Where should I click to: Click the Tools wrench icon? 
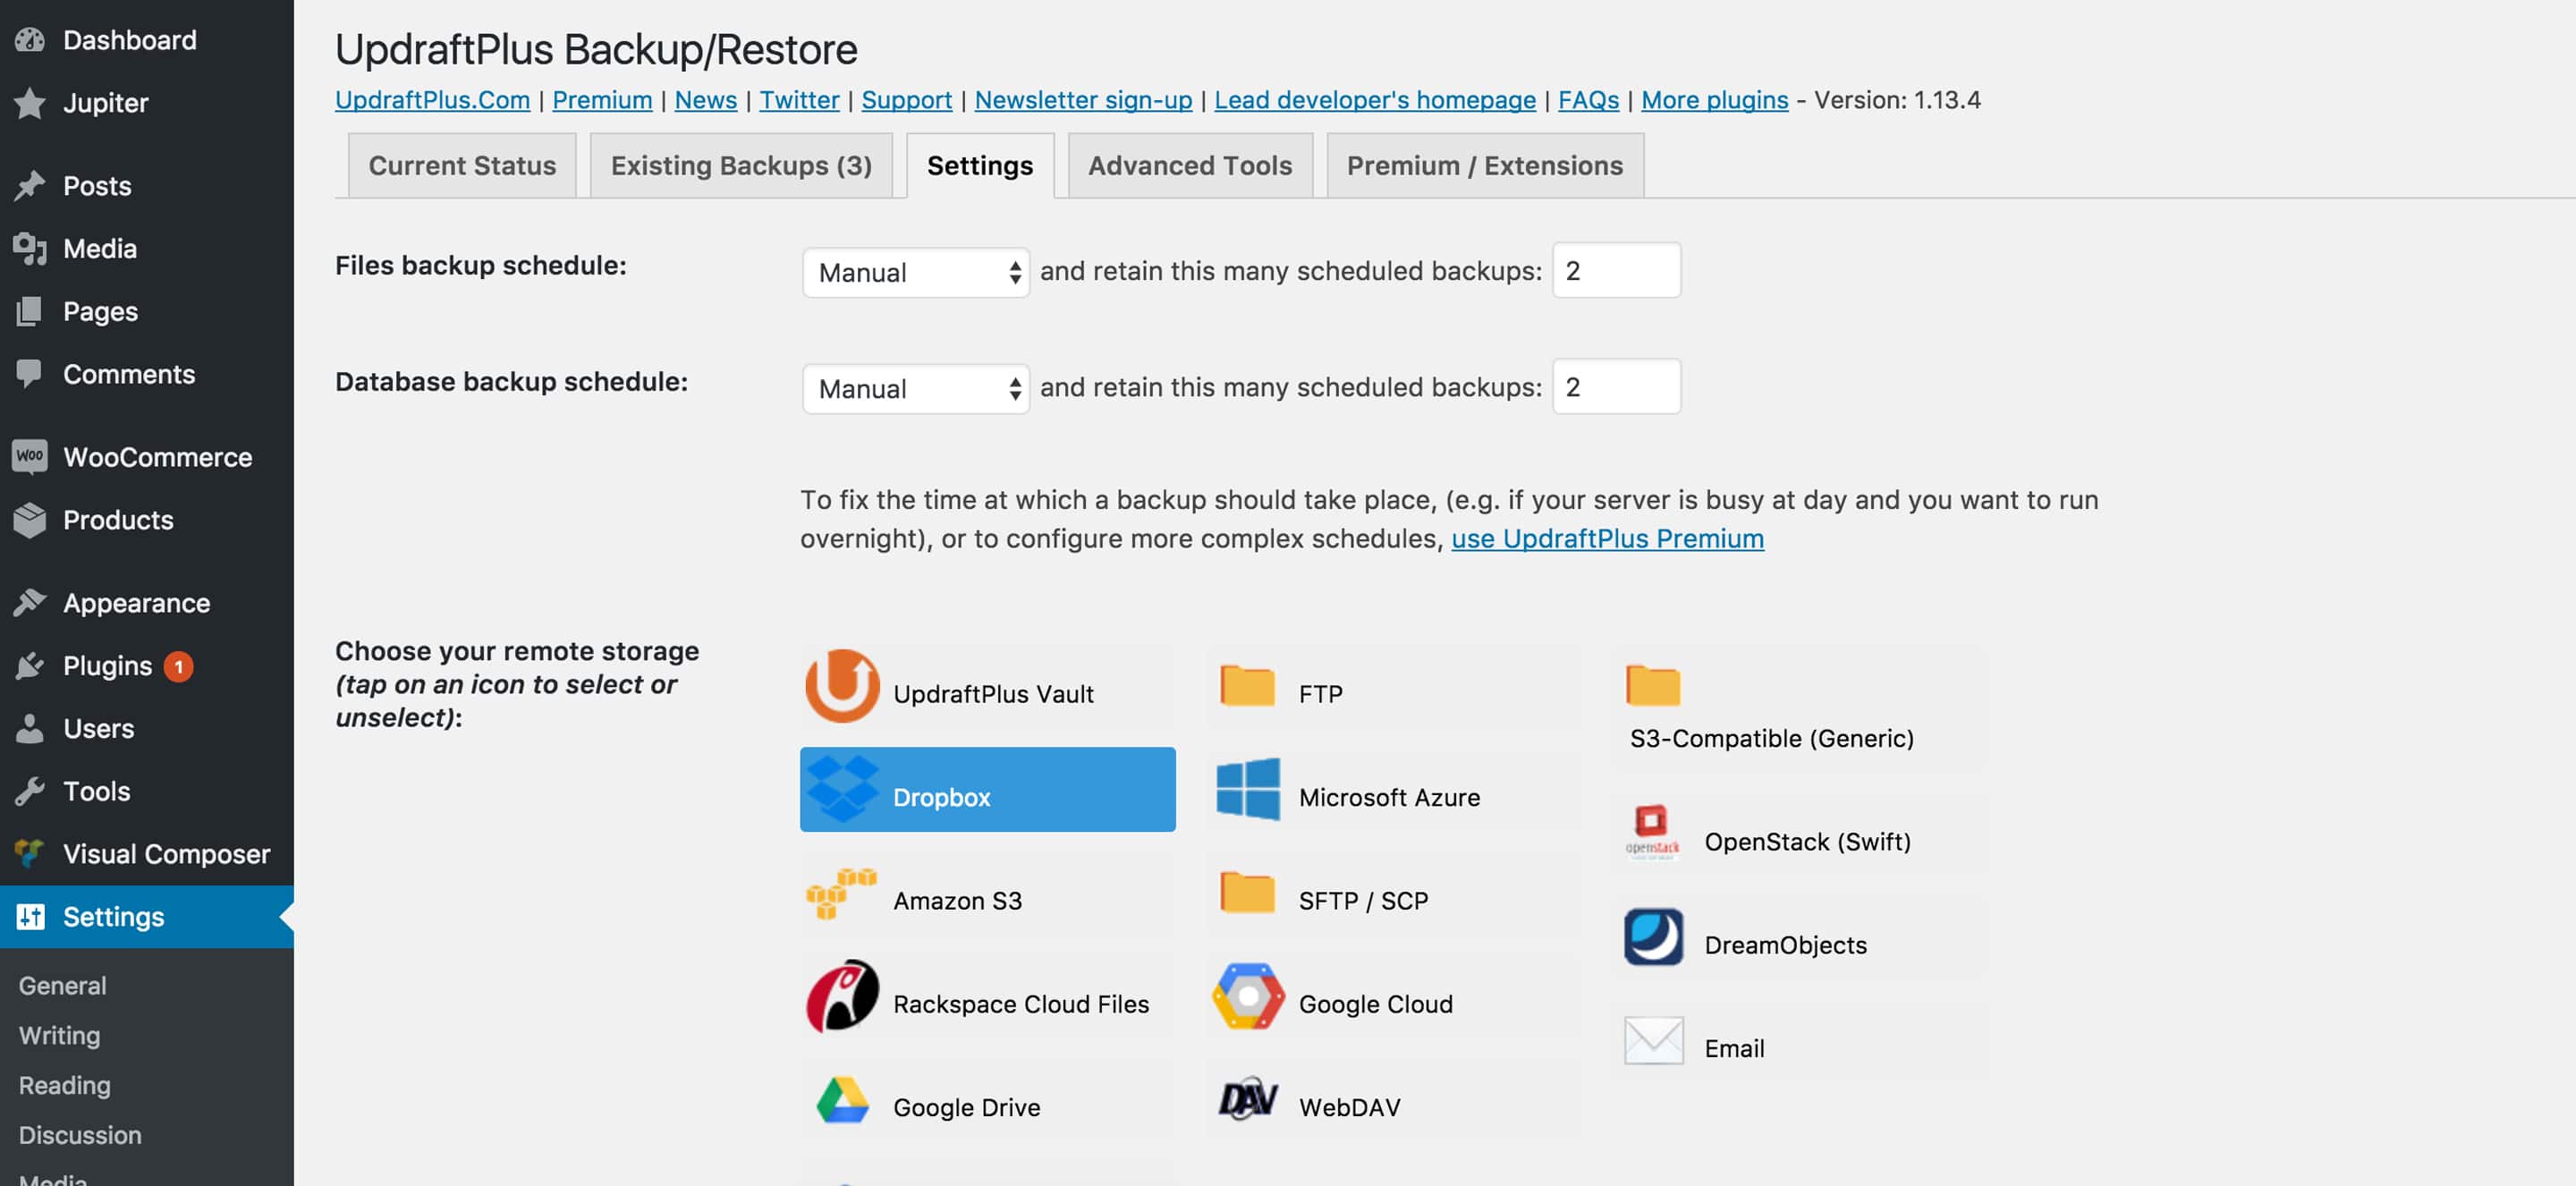[30, 791]
